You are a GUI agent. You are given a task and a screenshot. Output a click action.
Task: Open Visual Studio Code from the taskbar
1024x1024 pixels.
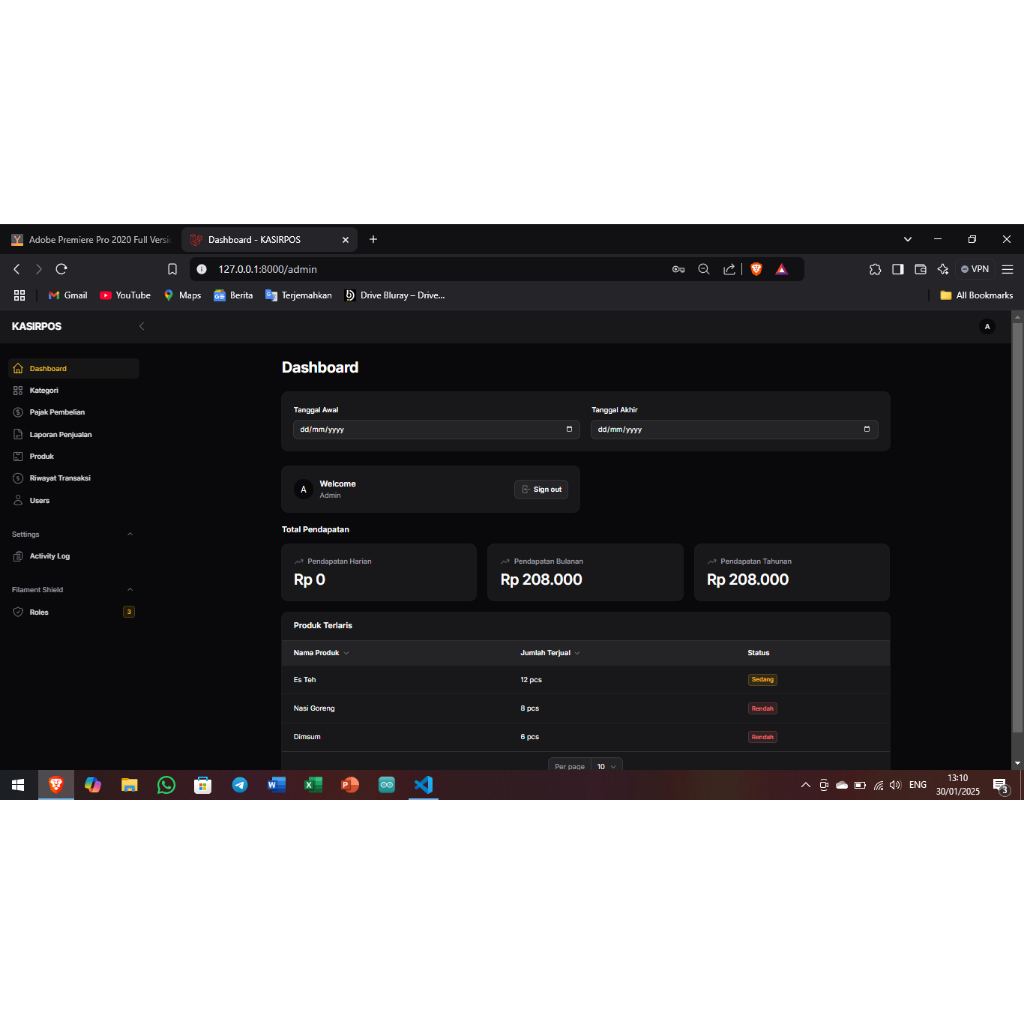(423, 785)
